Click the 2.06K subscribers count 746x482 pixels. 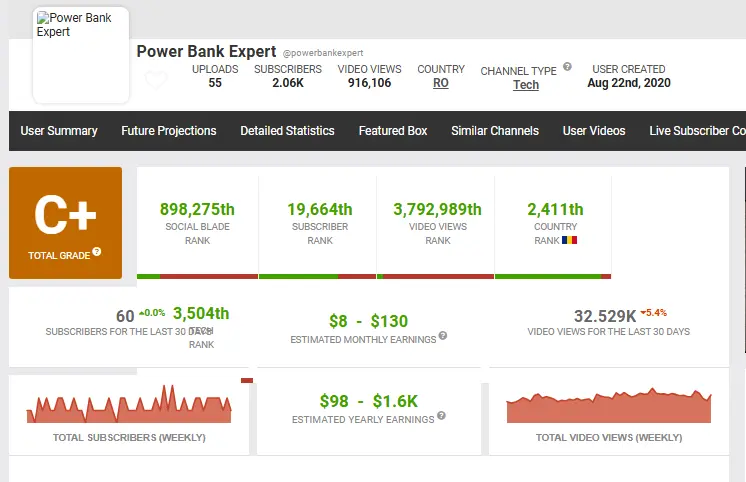tap(288, 83)
